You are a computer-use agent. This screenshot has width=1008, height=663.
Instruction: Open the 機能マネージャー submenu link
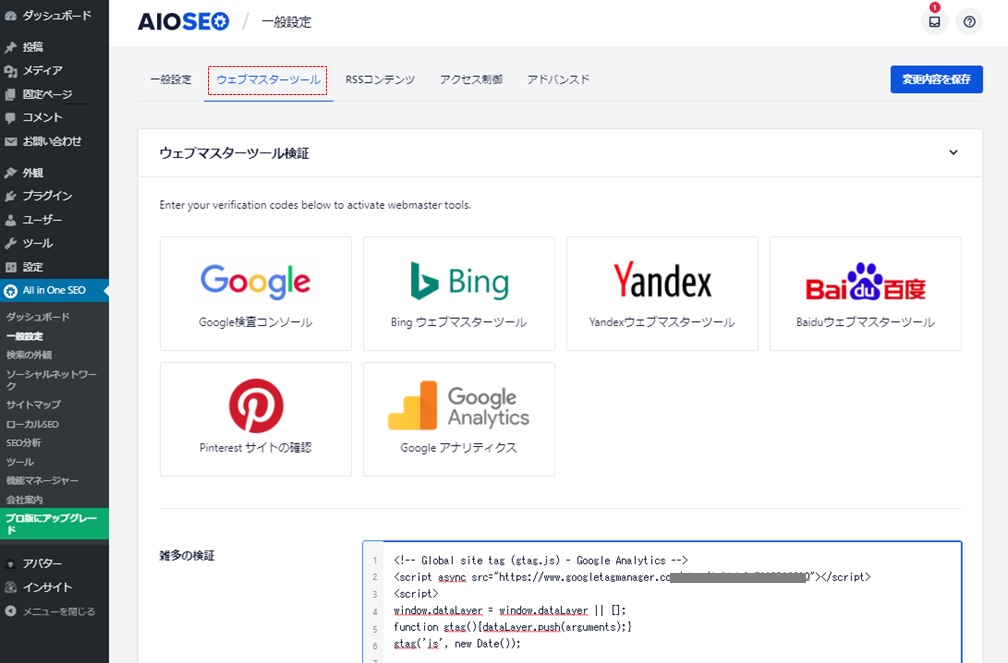(x=42, y=480)
